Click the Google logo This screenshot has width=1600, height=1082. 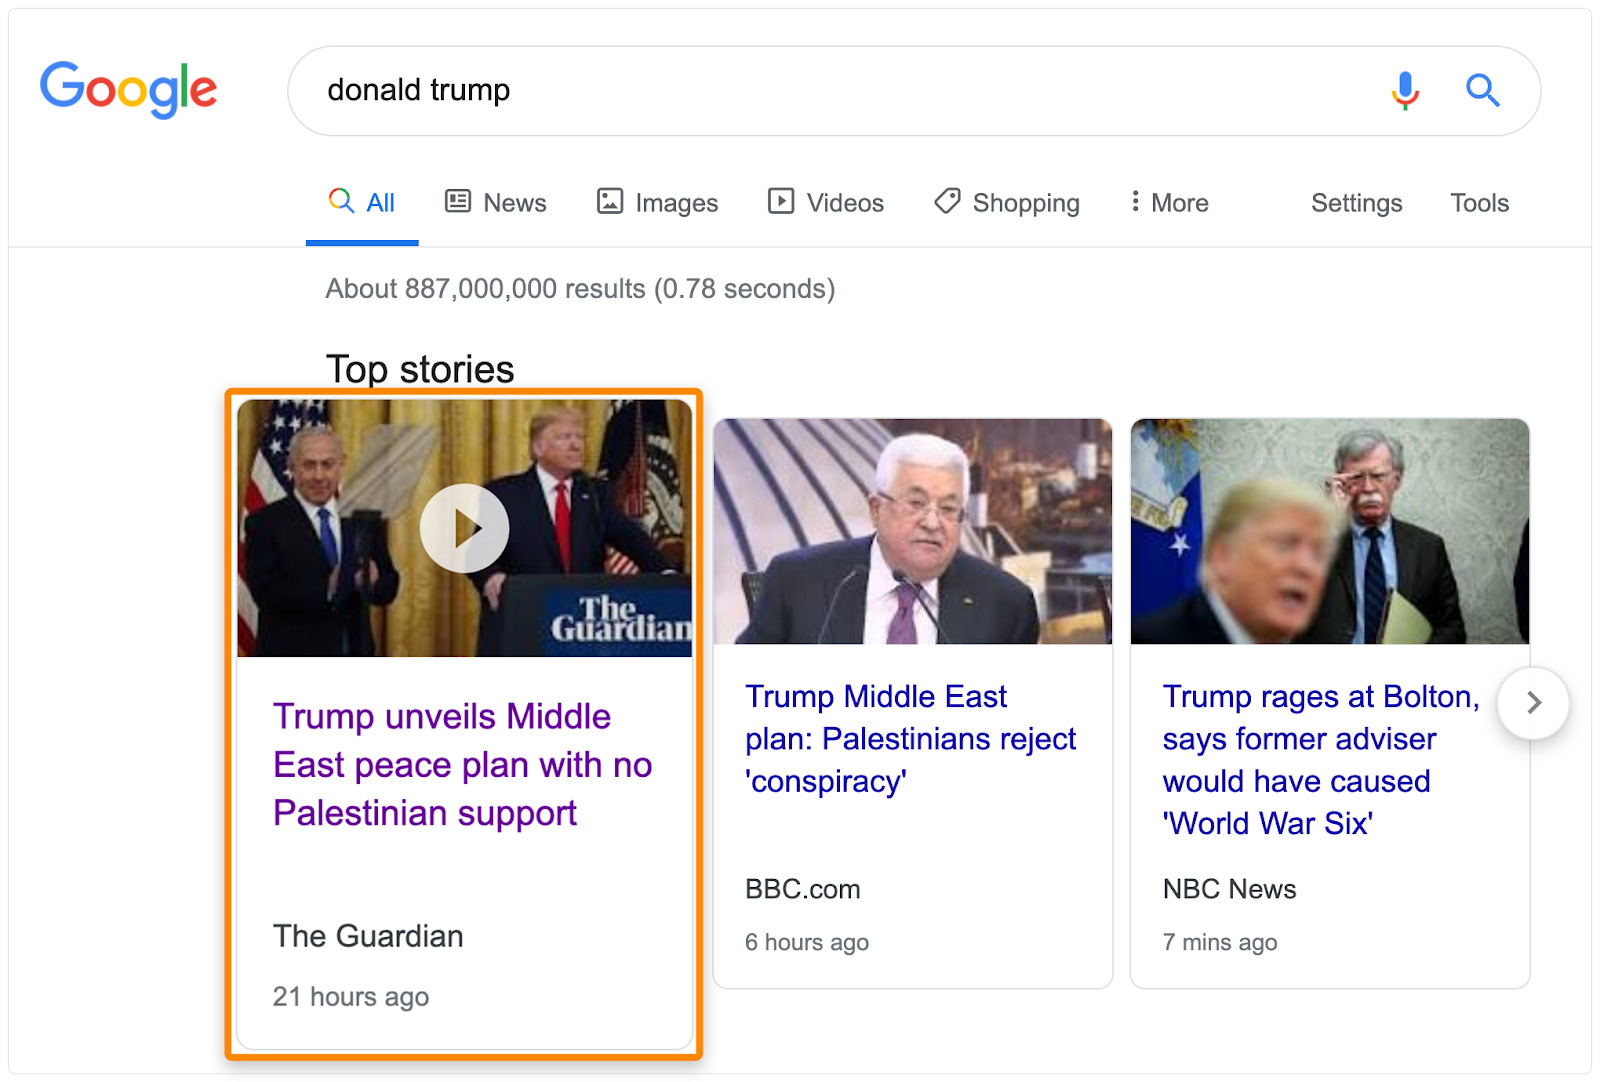[128, 89]
